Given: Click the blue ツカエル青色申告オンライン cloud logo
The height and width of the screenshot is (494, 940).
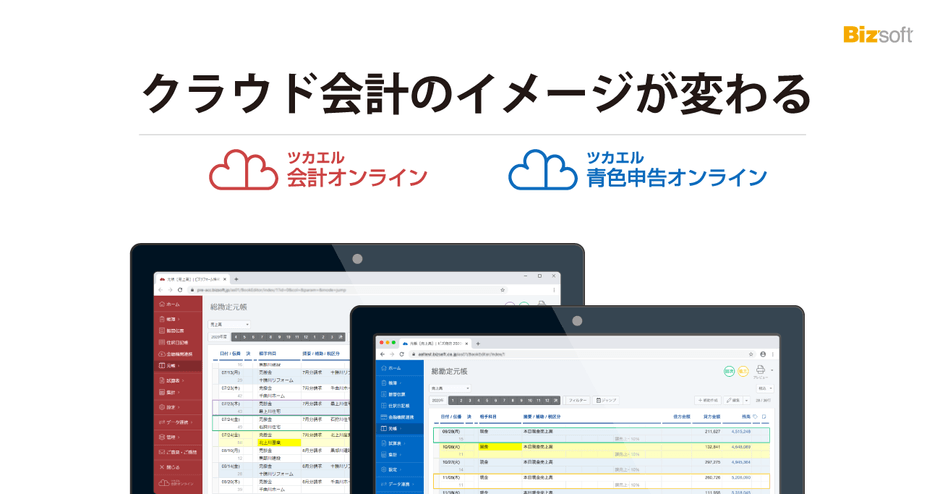Looking at the screenshot, I should (x=638, y=170).
